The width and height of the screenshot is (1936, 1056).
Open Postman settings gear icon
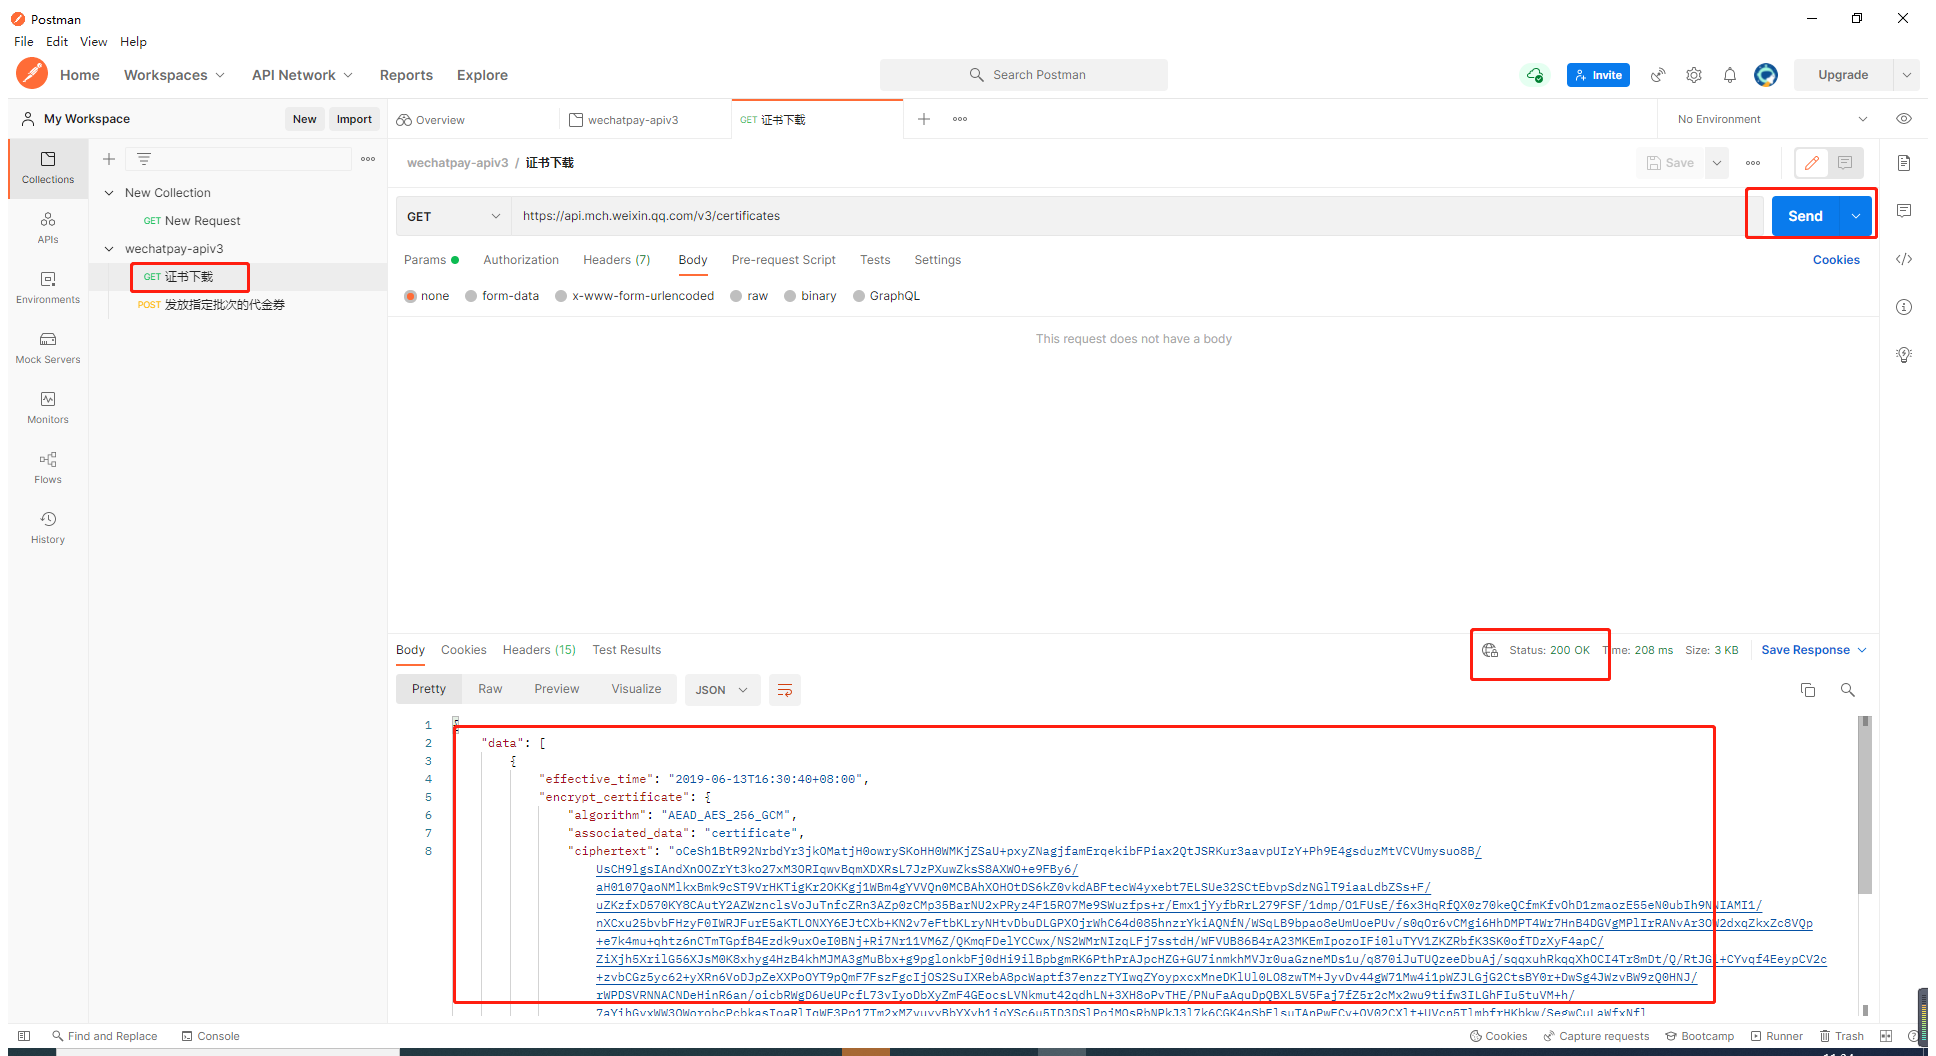point(1694,75)
